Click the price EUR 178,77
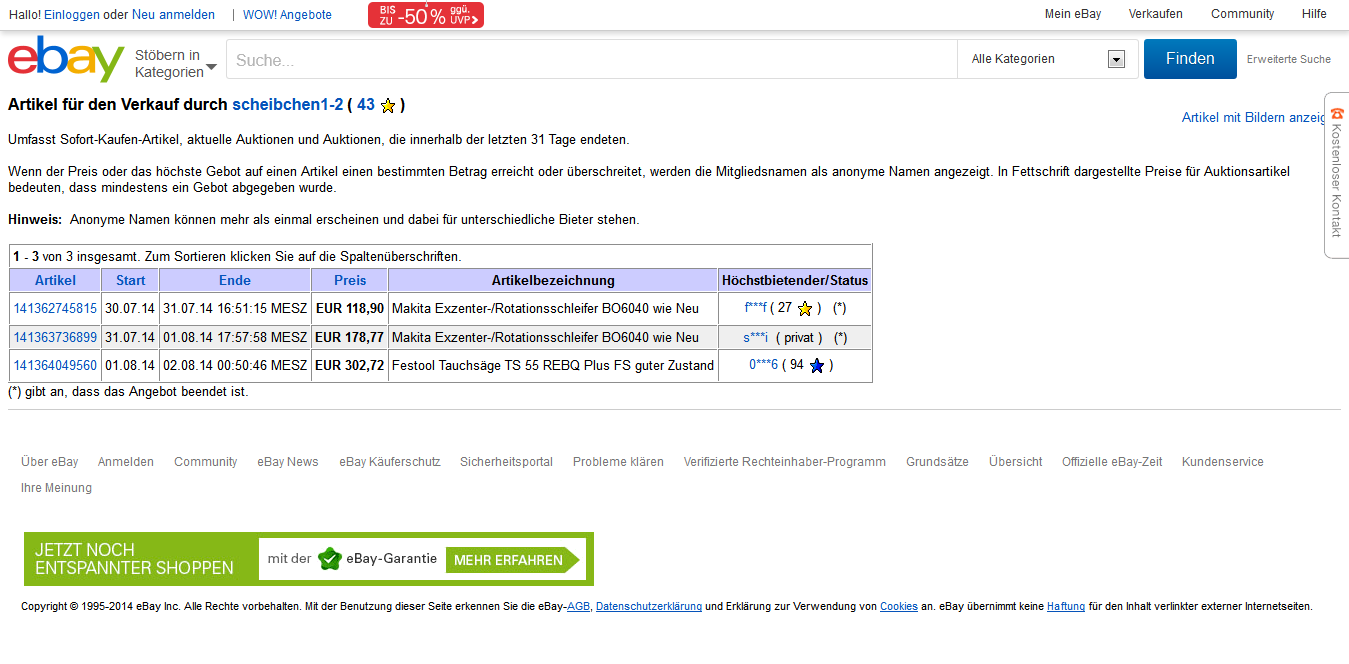 (x=350, y=338)
